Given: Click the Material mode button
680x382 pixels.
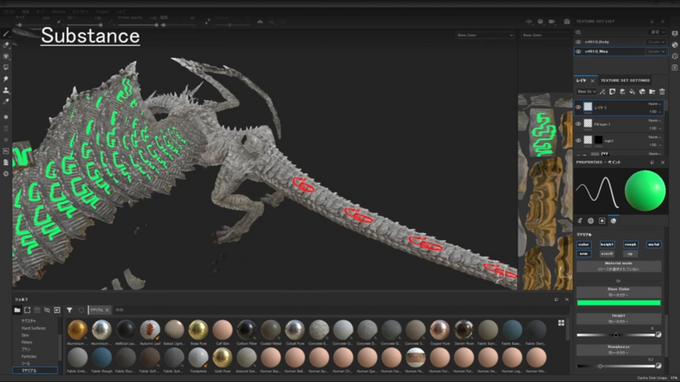Looking at the screenshot, I should tap(618, 266).
